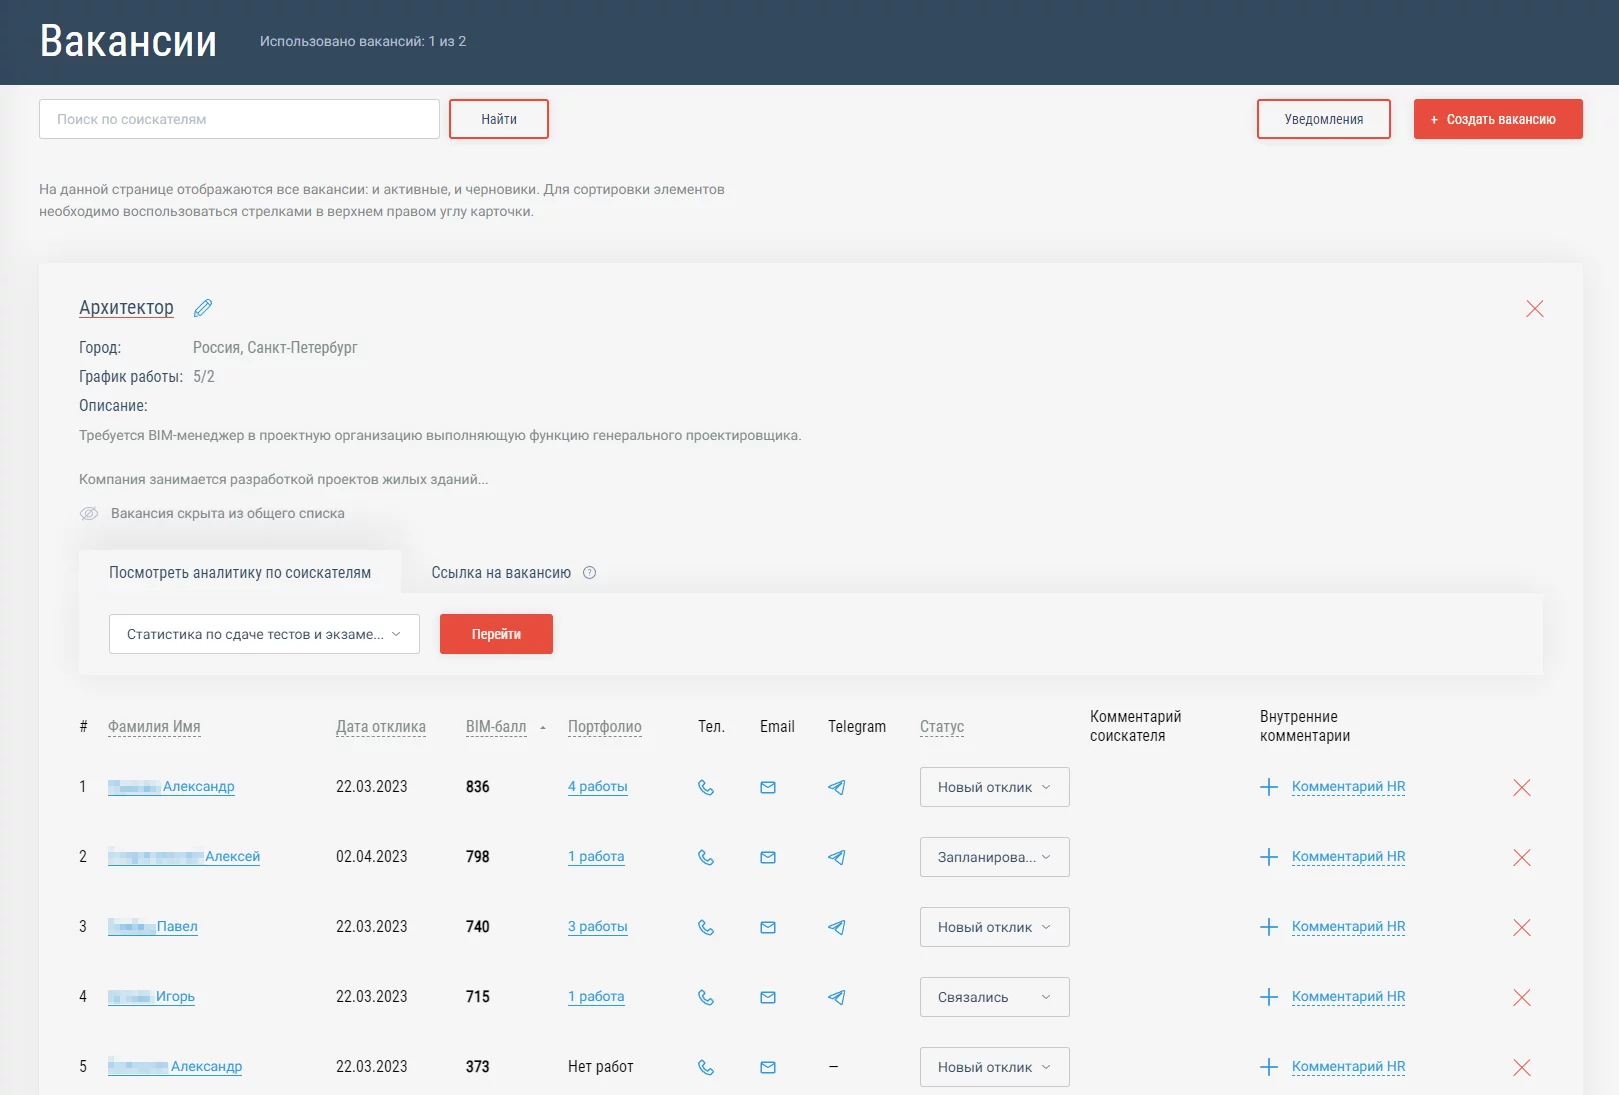Open applicant profile link for Алексей

click(184, 857)
